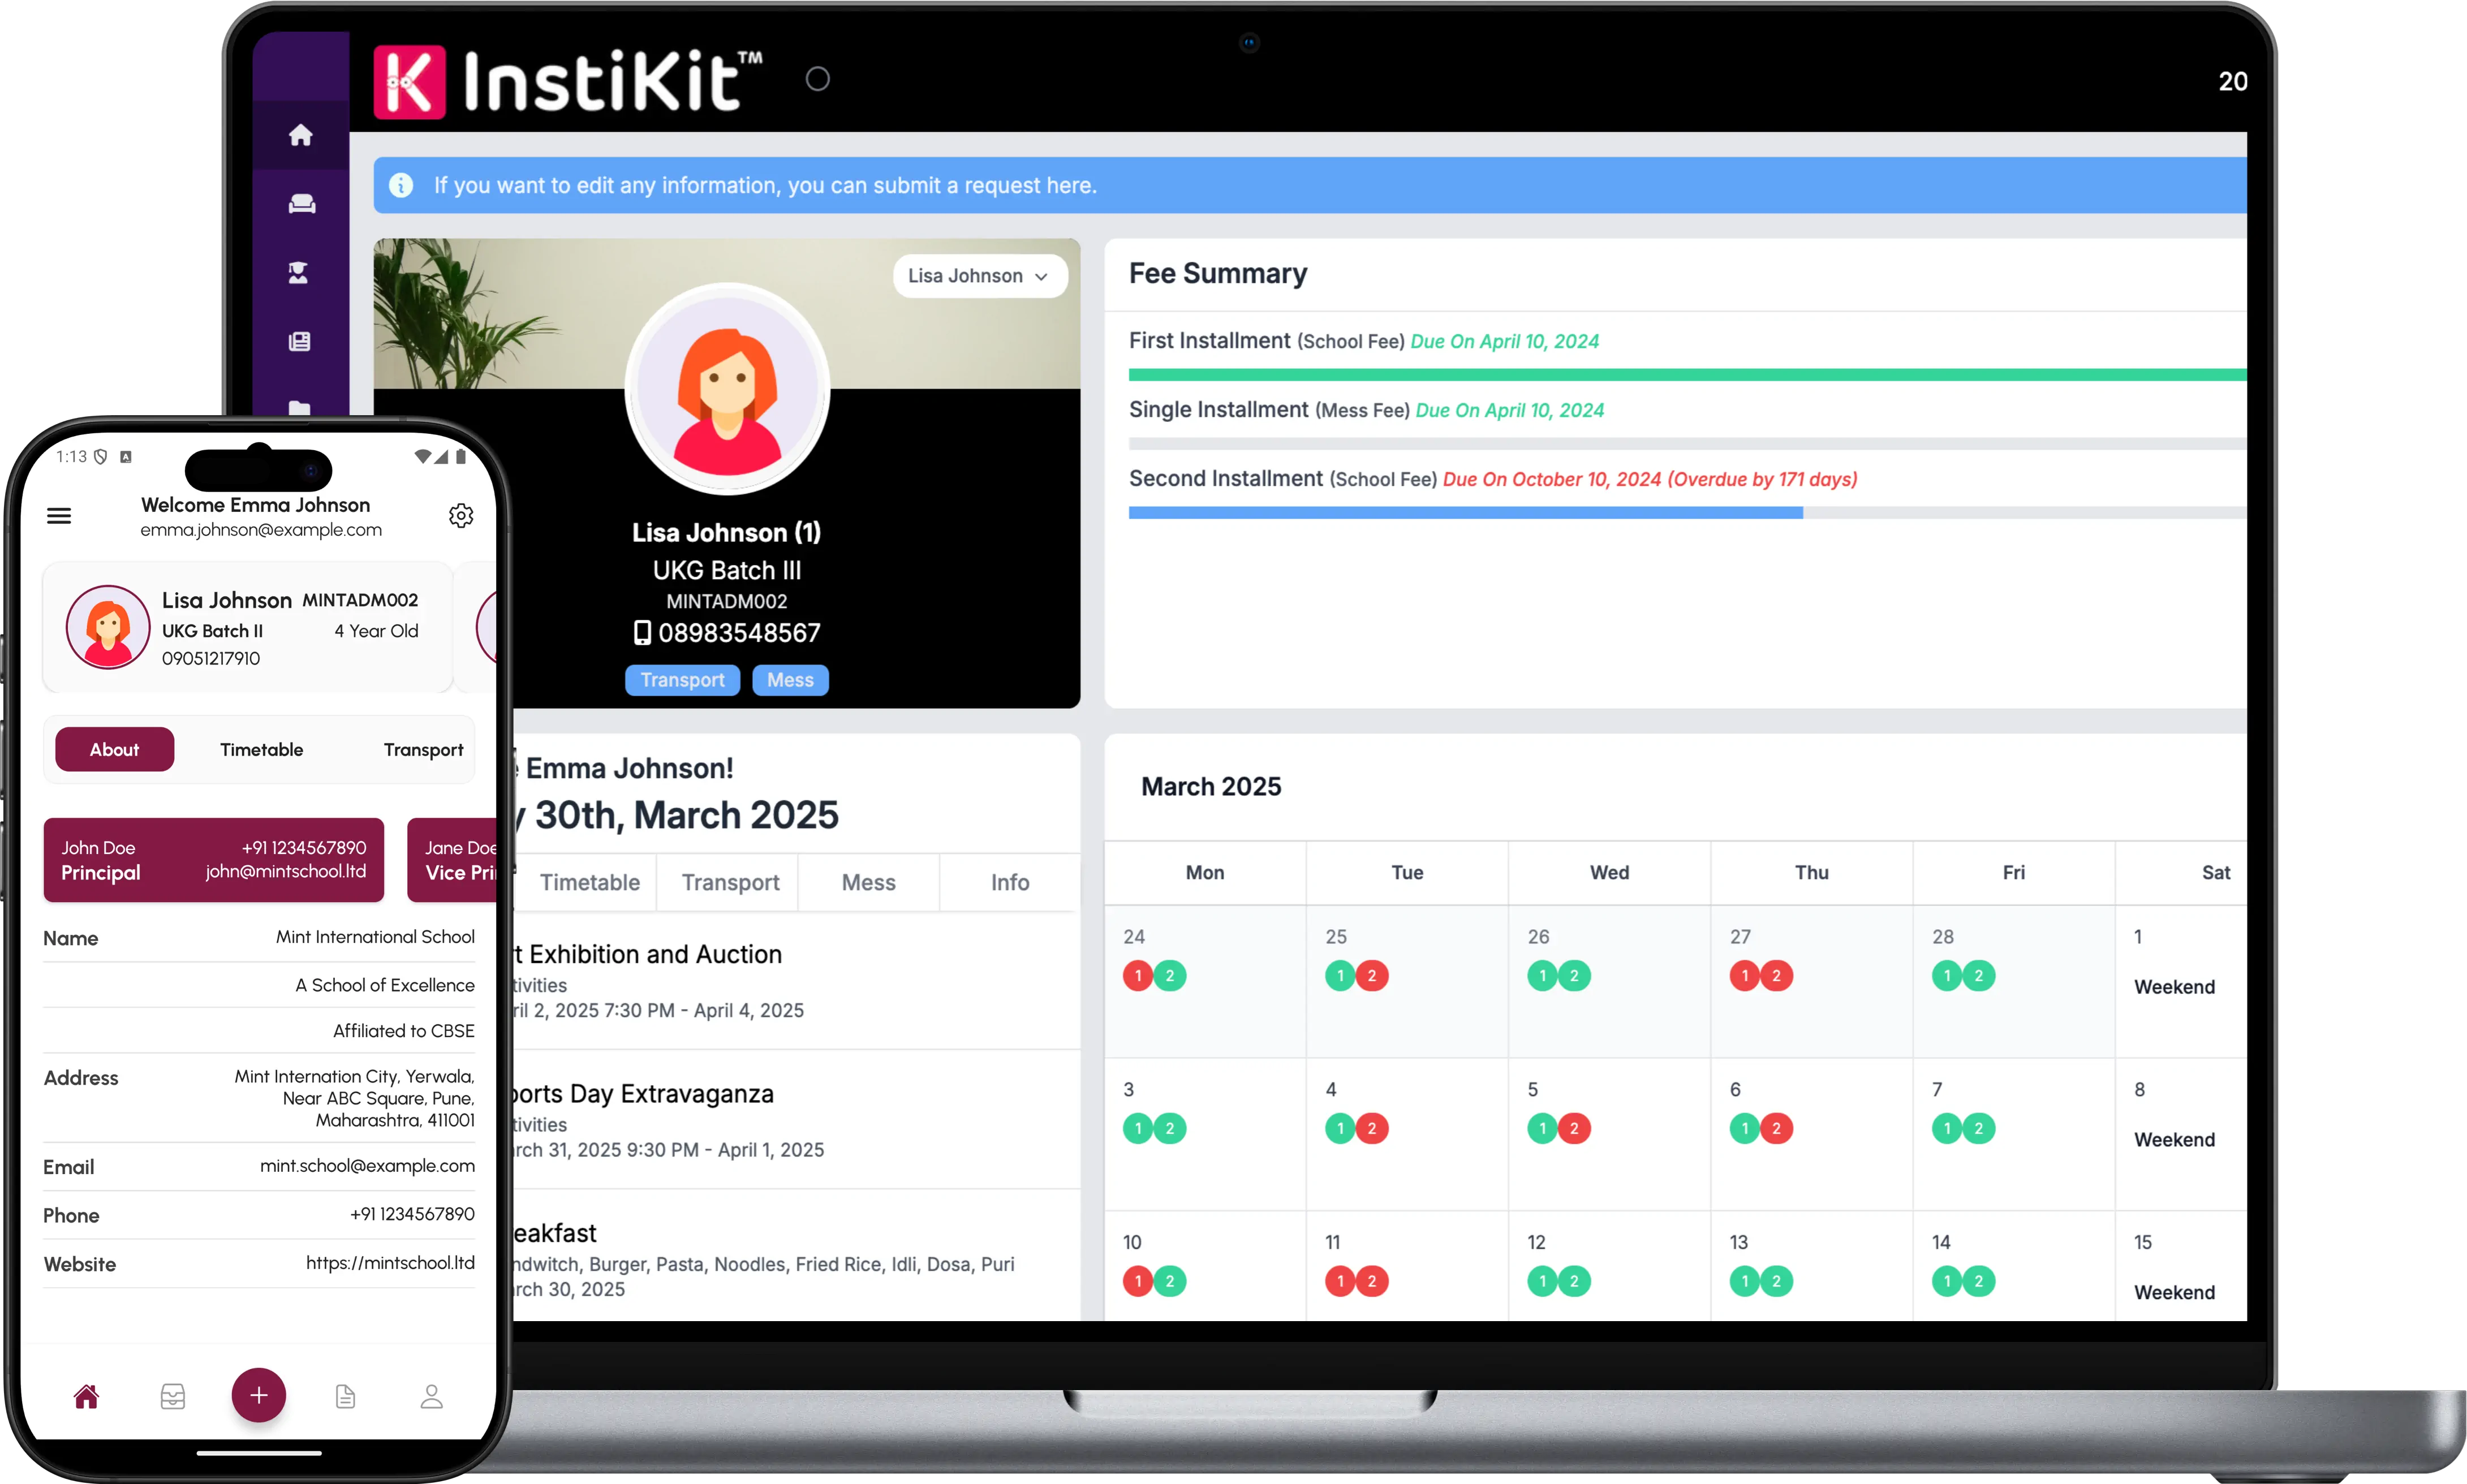Click the phone icon beside 08983548567

point(642,633)
